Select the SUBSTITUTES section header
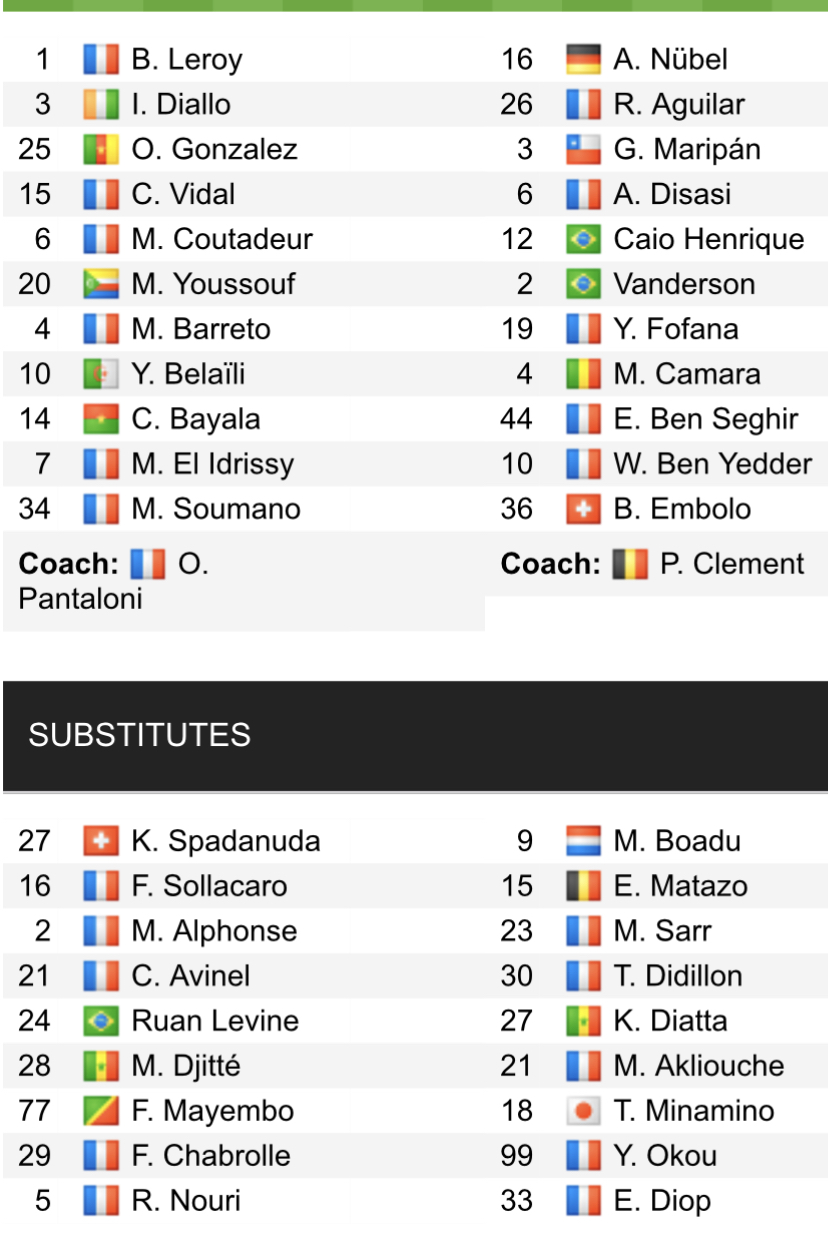Screen dimensions: 828x1243 coord(139,736)
